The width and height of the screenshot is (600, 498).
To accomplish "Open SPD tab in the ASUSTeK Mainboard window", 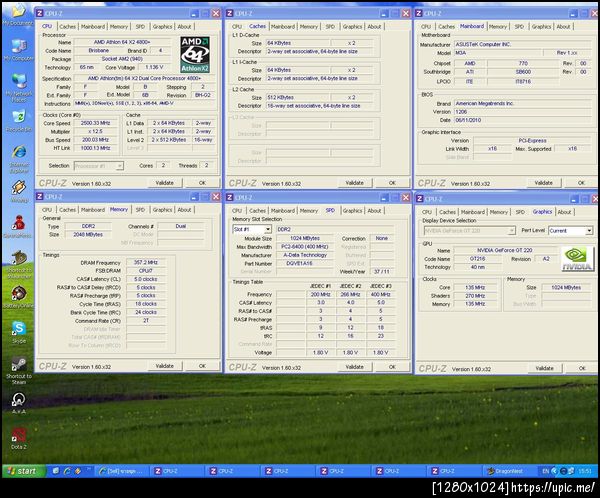I will pyautogui.click(x=519, y=26).
